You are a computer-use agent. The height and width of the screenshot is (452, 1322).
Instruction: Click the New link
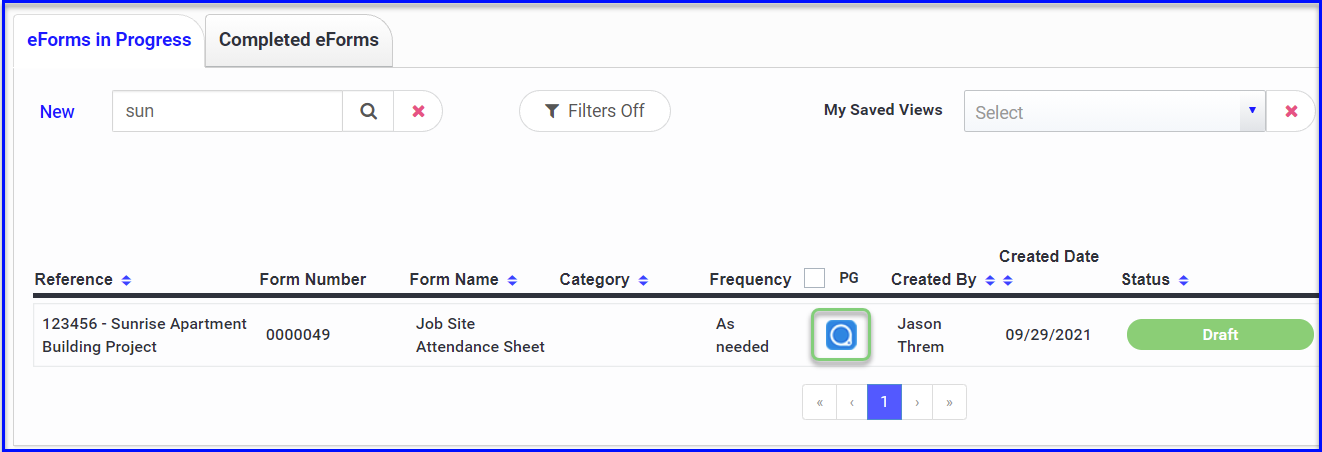coord(57,112)
